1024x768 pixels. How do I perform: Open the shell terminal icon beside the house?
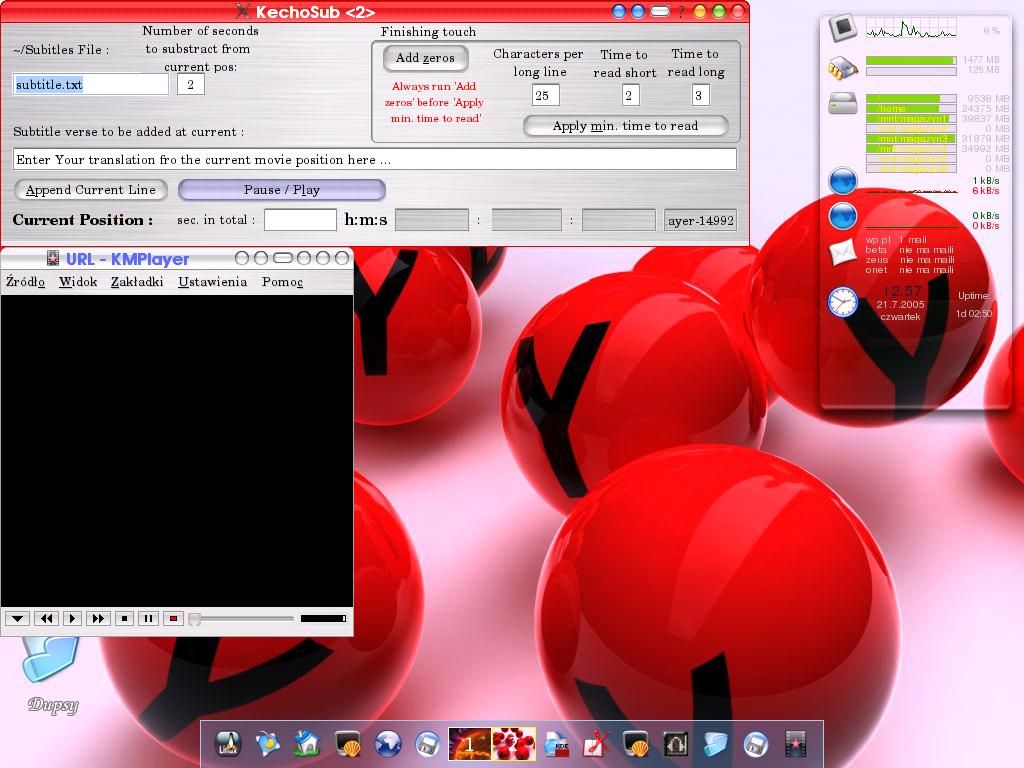click(348, 743)
